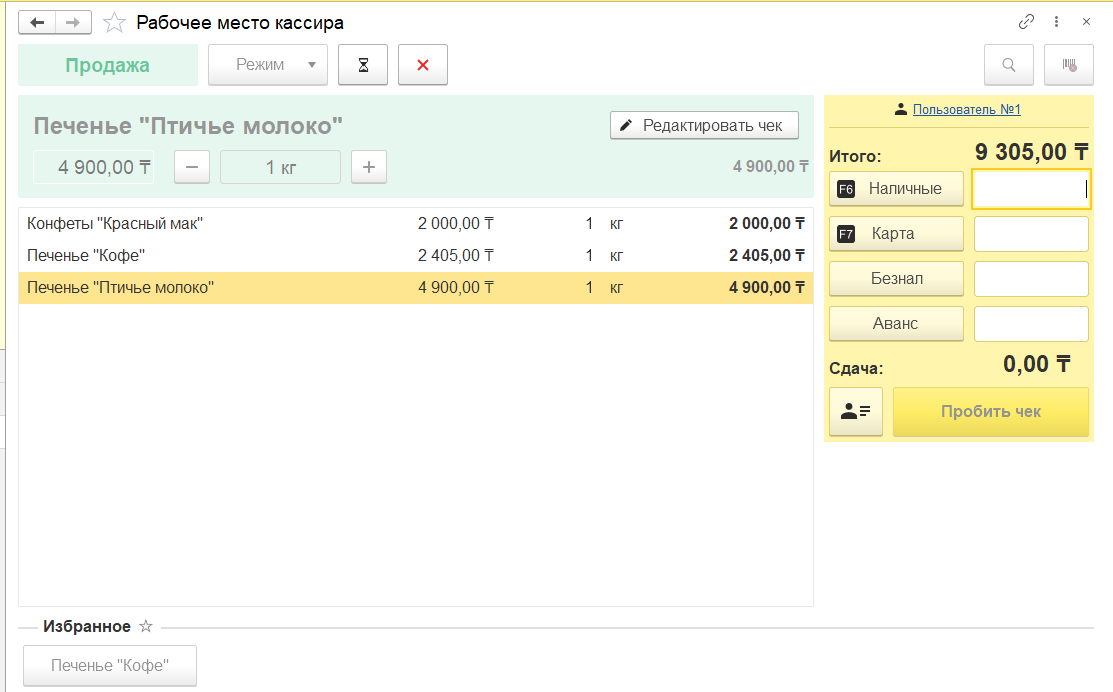Open the three-dot more options menu
The width and height of the screenshot is (1113, 692).
pos(1056,22)
